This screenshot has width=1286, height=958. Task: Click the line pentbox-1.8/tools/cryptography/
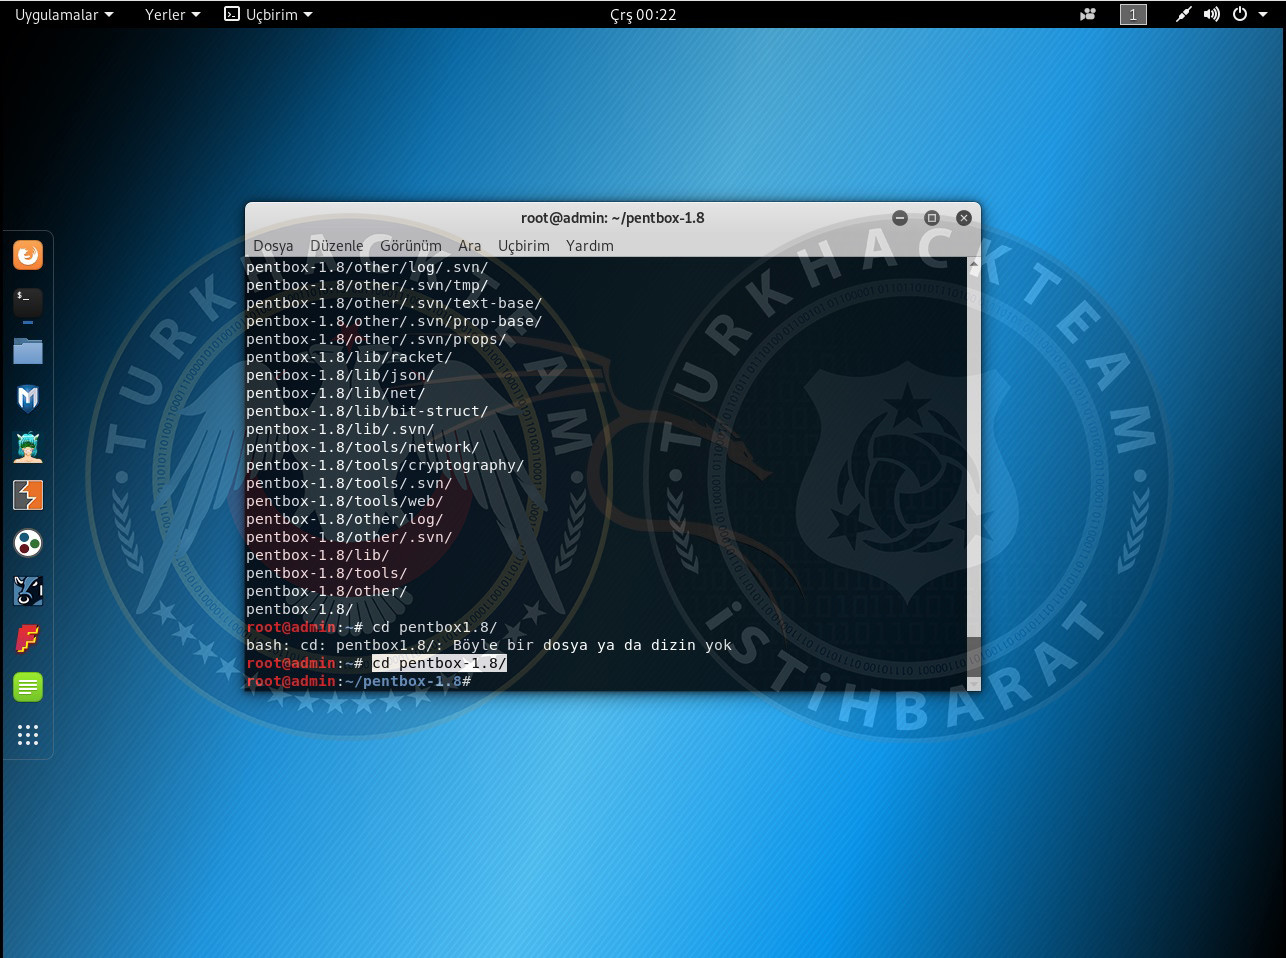pos(385,465)
